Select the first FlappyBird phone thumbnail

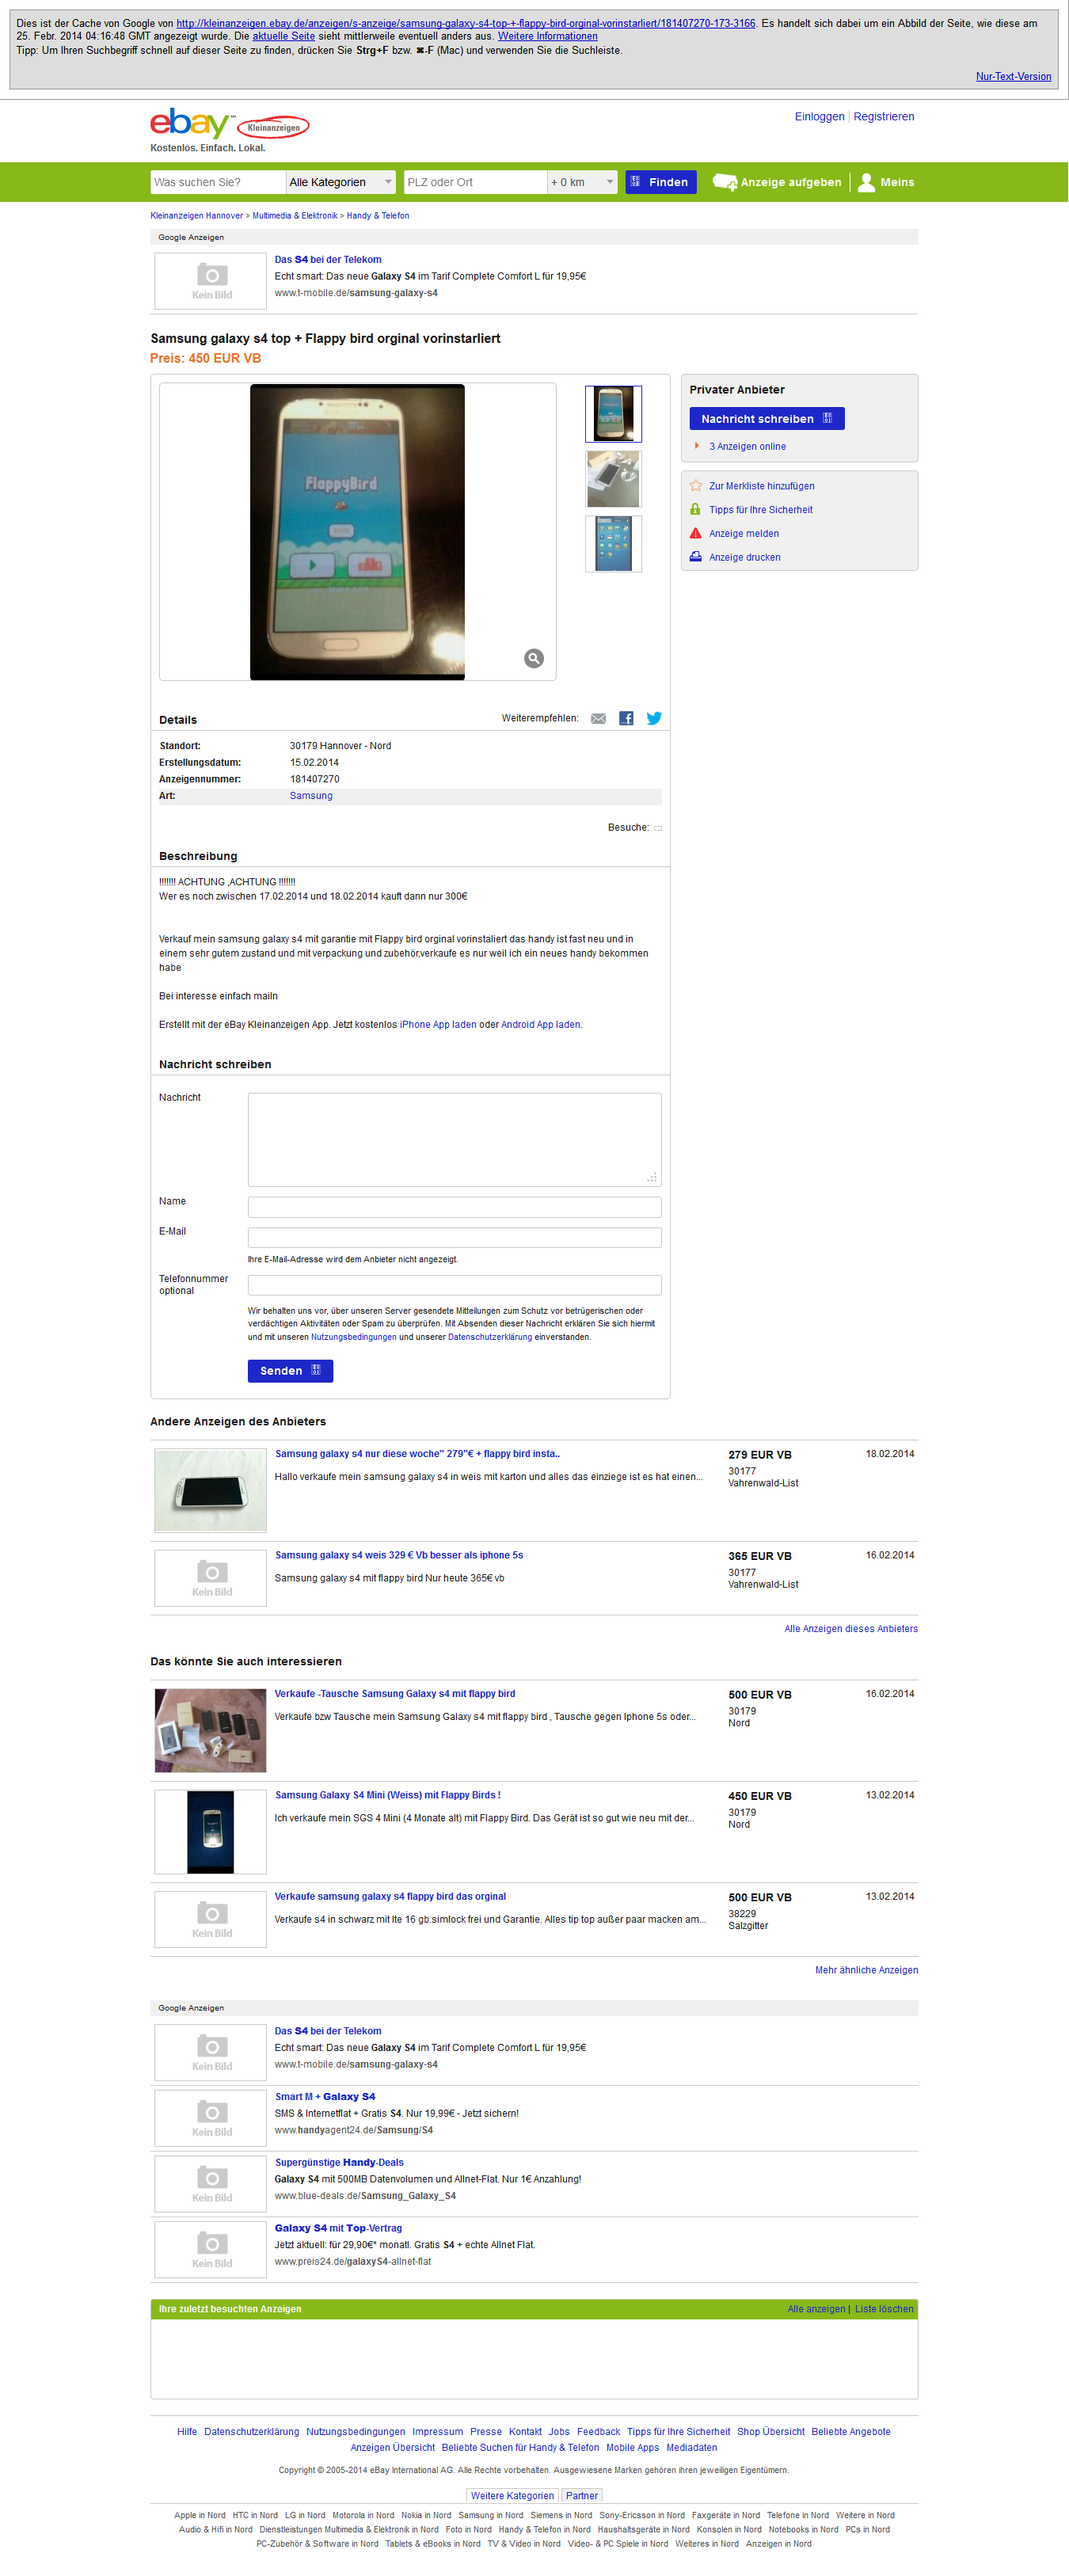click(613, 414)
